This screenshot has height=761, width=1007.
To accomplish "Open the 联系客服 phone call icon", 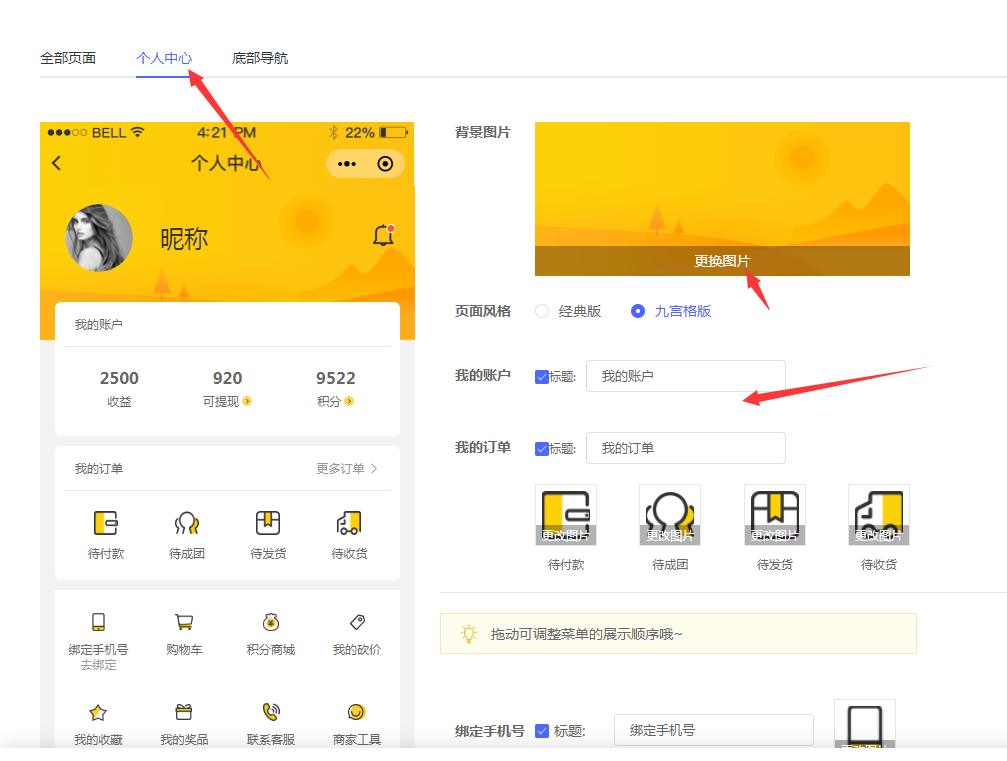I will coord(271,712).
